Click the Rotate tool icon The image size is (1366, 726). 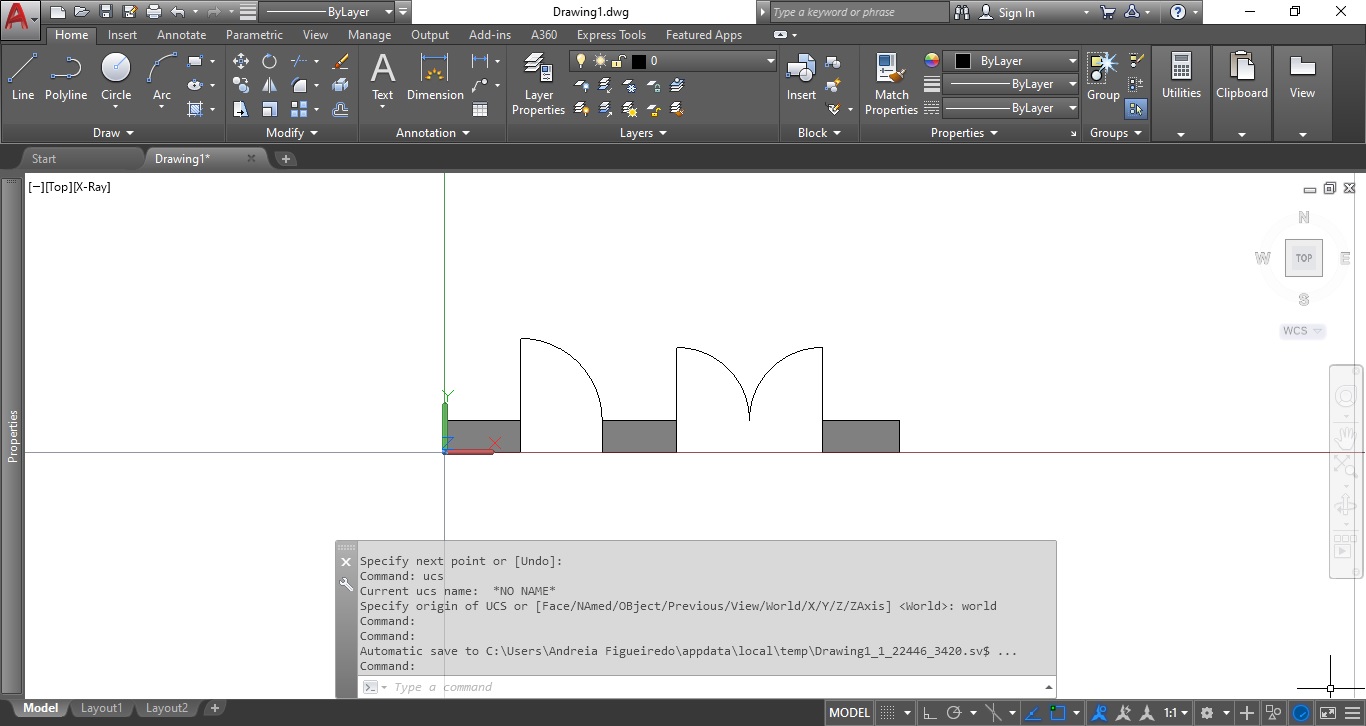269,61
